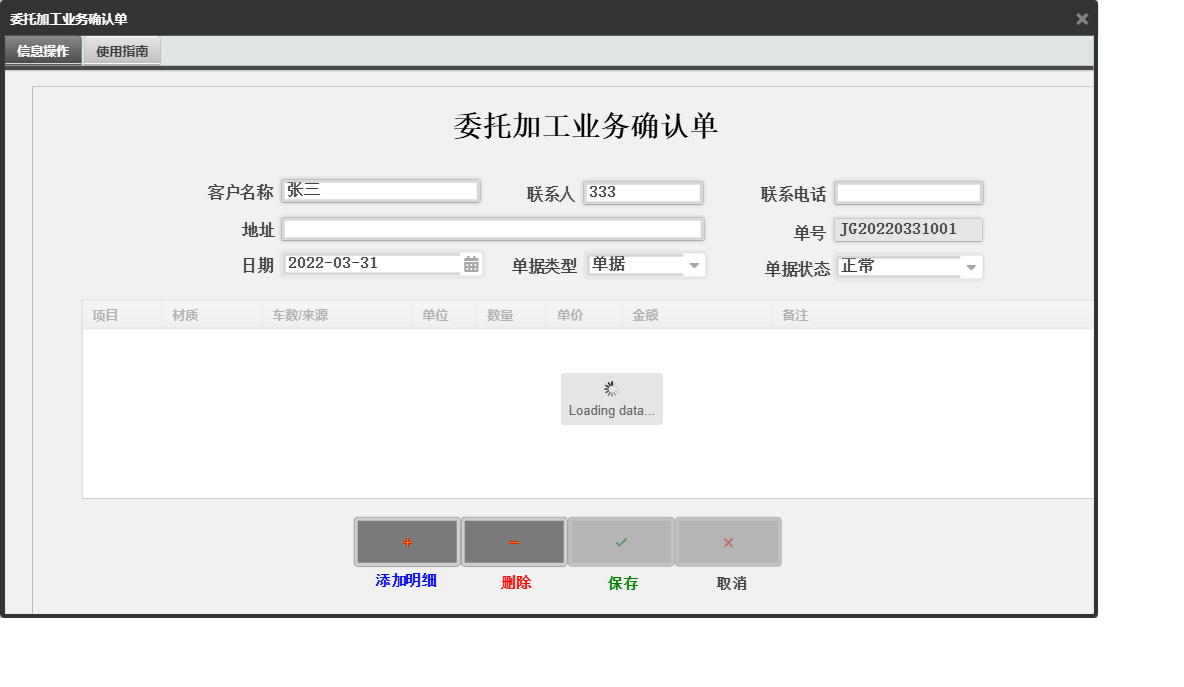Click the loading spinner icon in the table
The width and height of the screenshot is (1184, 687).
pyautogui.click(x=611, y=388)
